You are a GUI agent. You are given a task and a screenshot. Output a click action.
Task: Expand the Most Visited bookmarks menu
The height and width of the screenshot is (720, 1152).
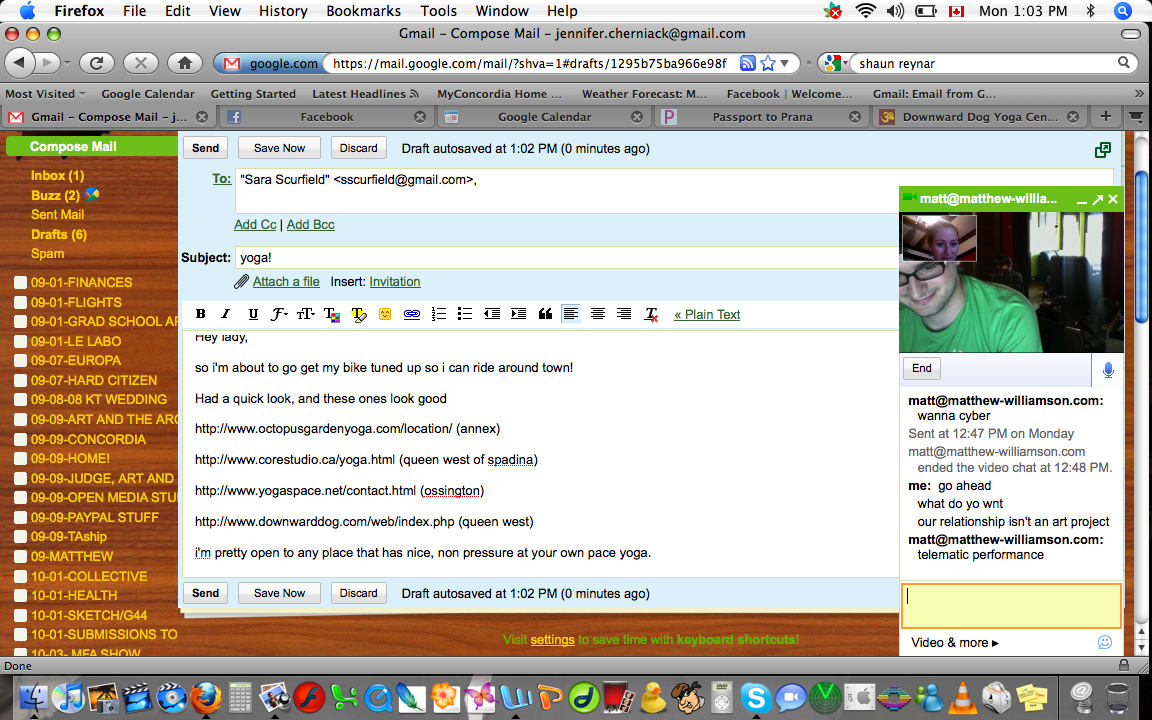46,94
